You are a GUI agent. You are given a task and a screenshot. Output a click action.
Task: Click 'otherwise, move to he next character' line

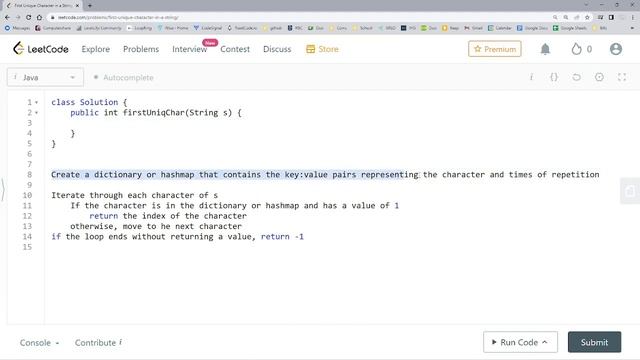[156, 226]
